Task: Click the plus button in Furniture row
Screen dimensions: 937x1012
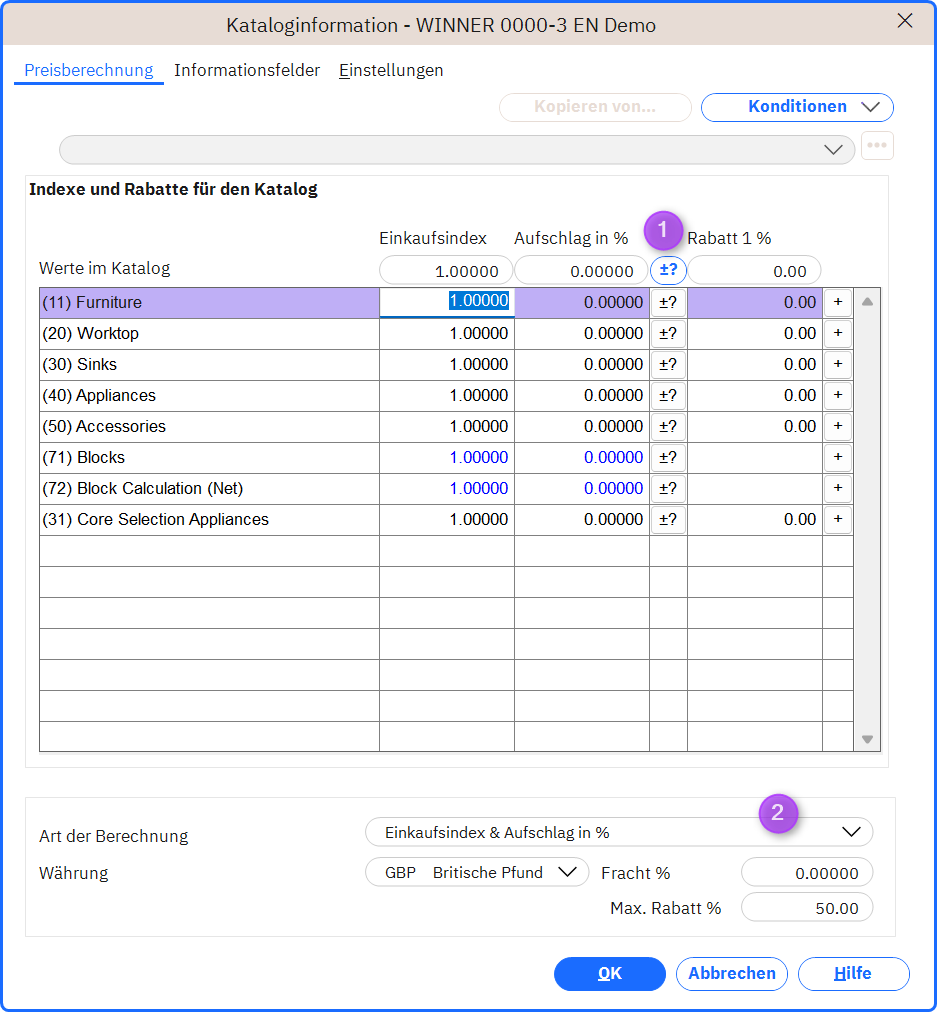Action: (x=838, y=303)
